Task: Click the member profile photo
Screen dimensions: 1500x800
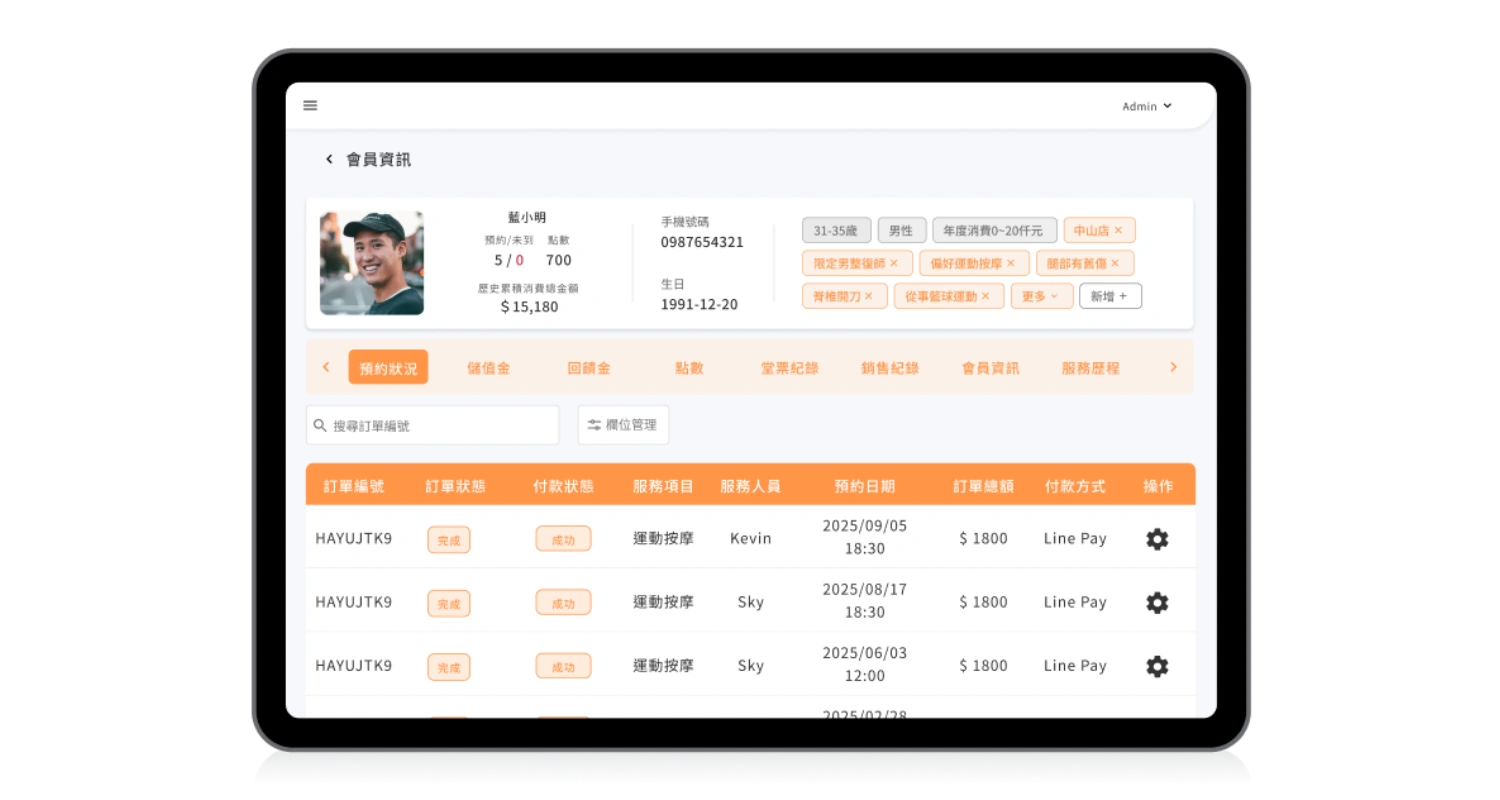Action: 371,263
